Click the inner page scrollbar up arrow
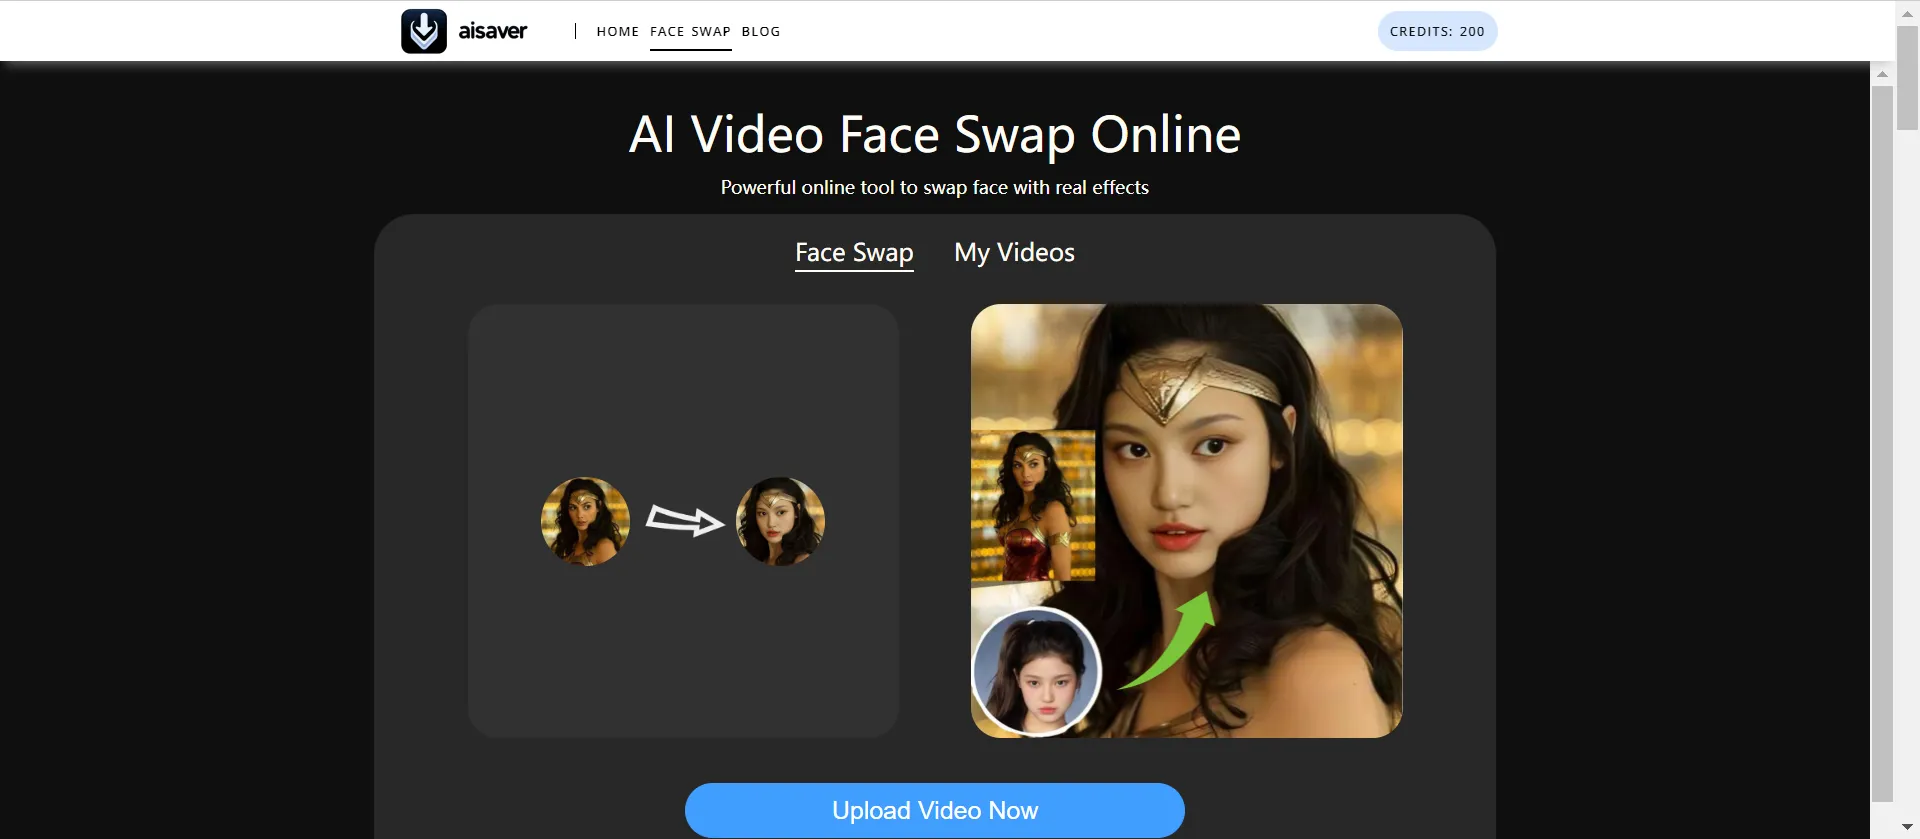Screen dimensions: 1920x839 (1882, 74)
